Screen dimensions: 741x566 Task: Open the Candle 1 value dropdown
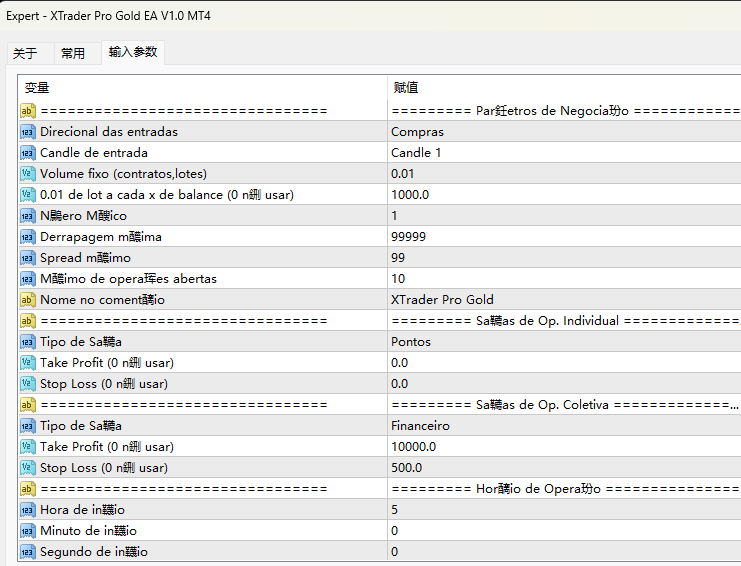[560, 153]
